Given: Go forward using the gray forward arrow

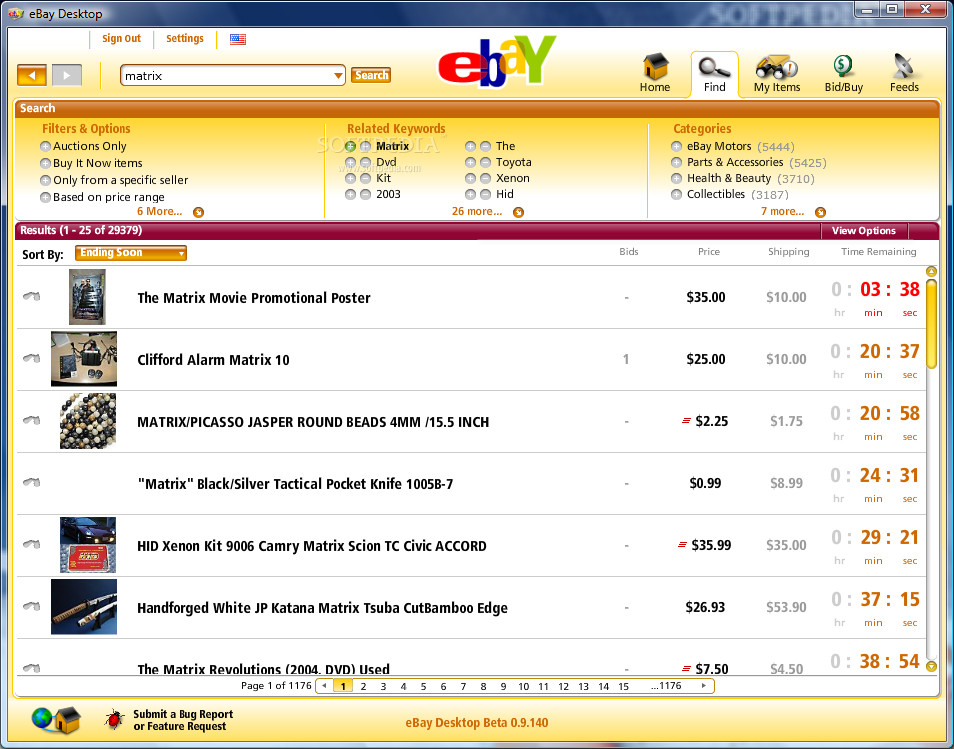Looking at the screenshot, I should coord(67,75).
